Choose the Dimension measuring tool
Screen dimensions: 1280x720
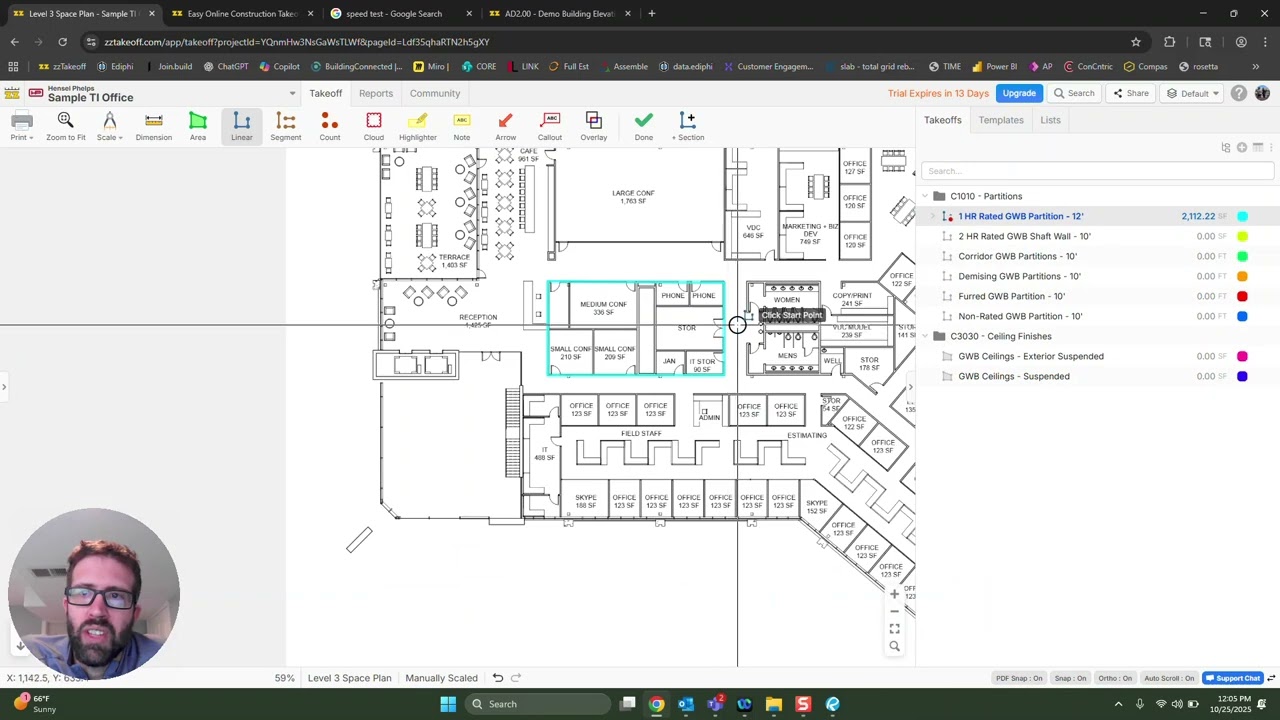click(153, 126)
